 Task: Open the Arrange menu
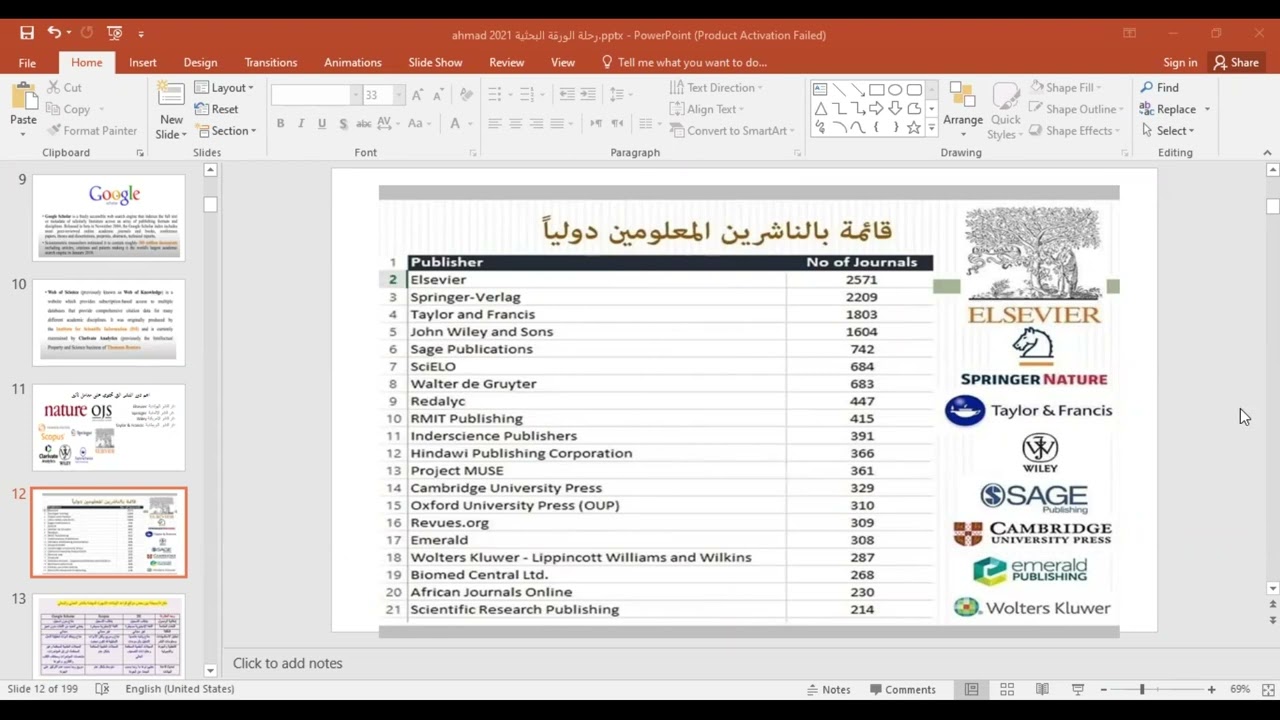963,111
